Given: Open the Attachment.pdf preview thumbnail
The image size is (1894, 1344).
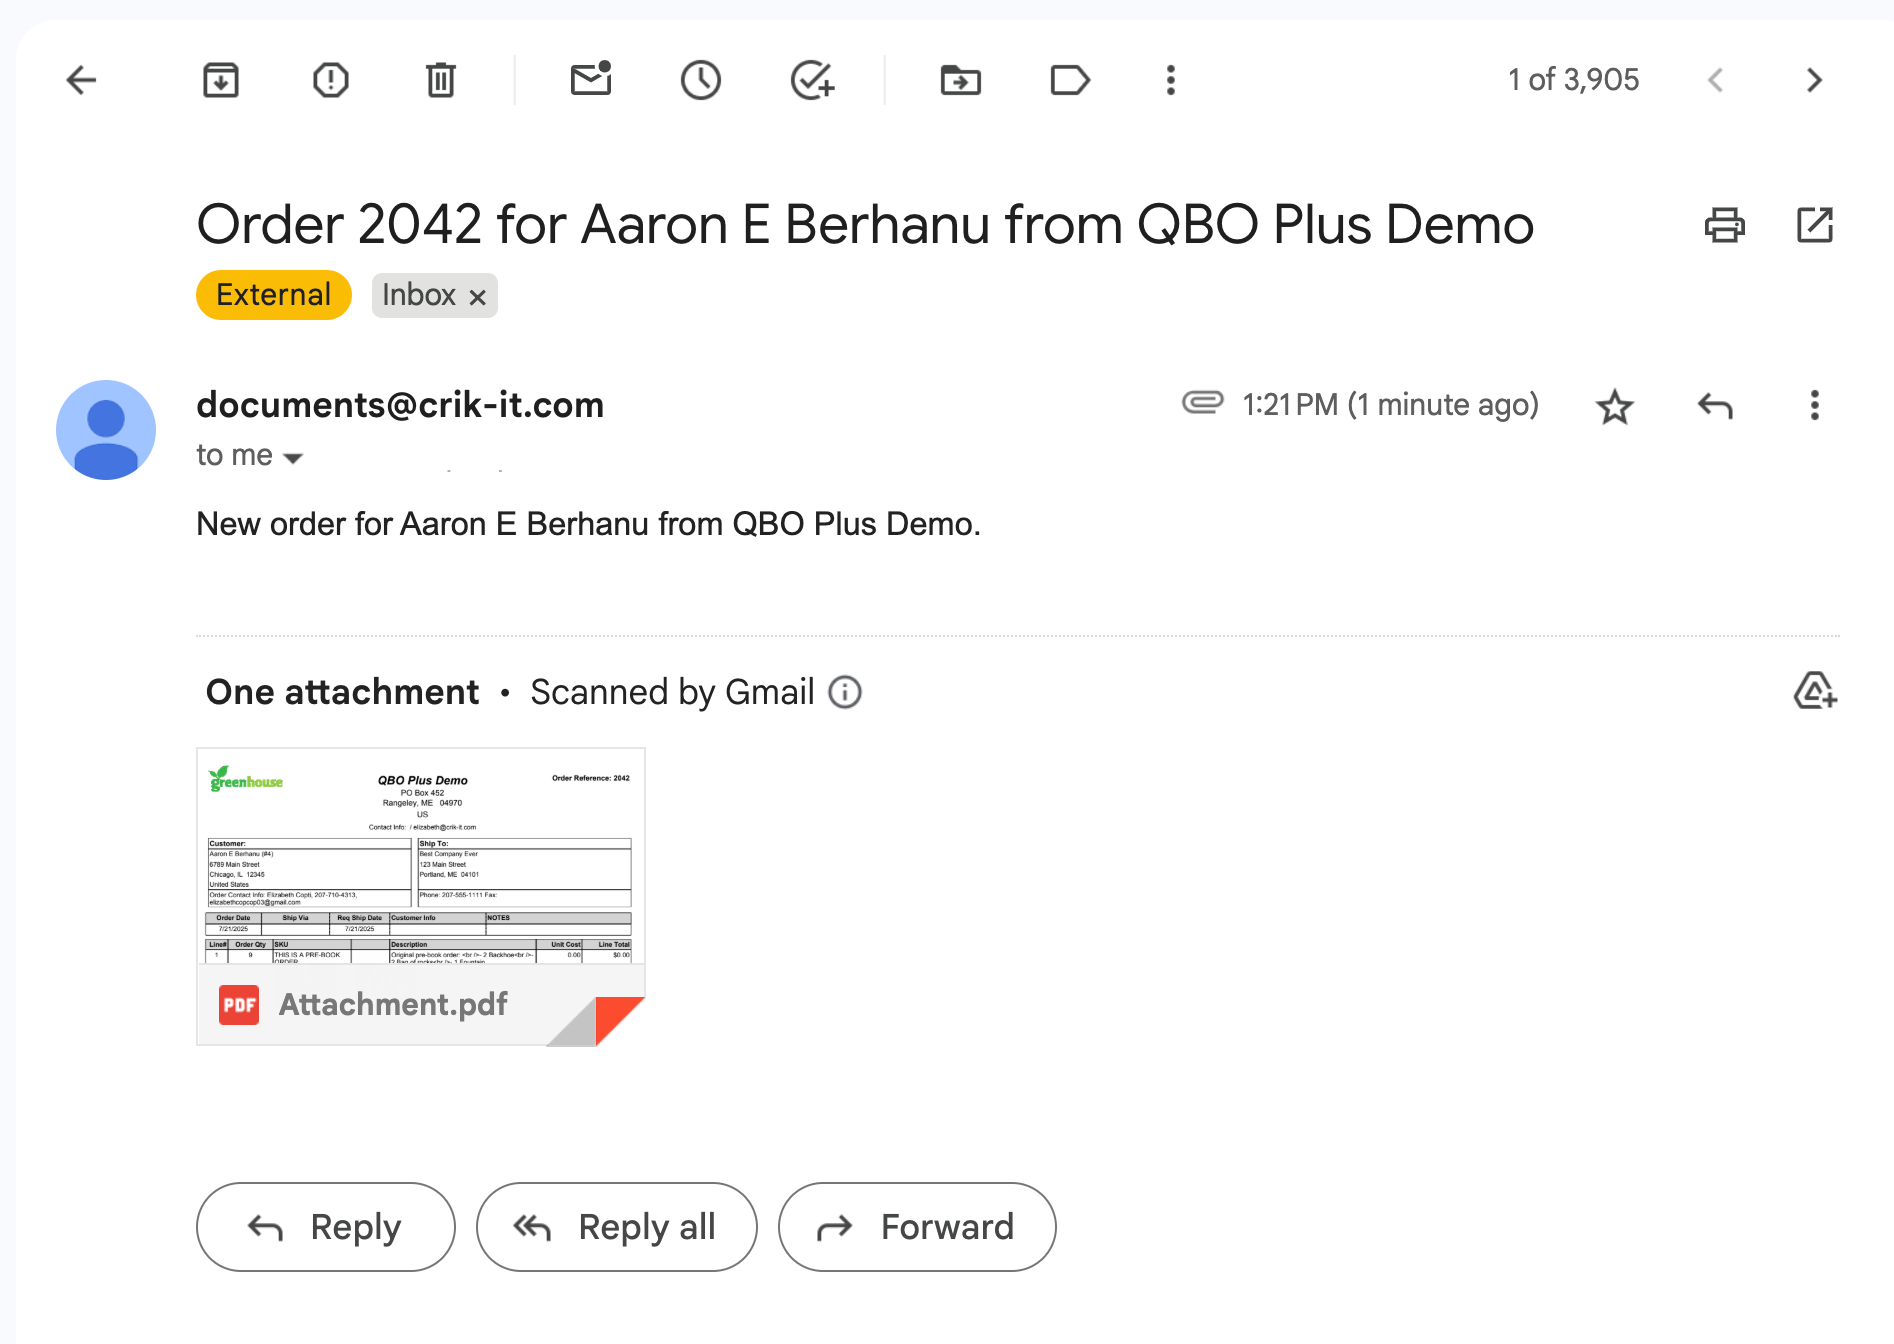Looking at the screenshot, I should tap(420, 870).
